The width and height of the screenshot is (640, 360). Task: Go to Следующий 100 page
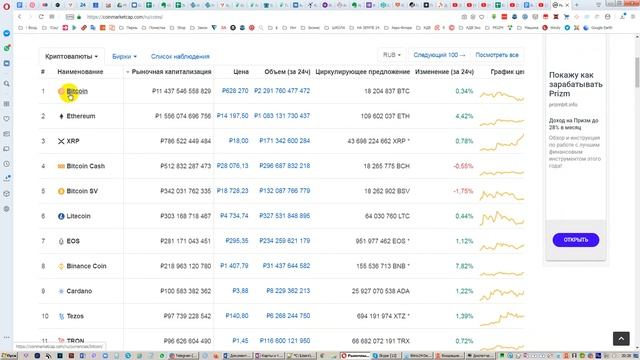point(439,55)
